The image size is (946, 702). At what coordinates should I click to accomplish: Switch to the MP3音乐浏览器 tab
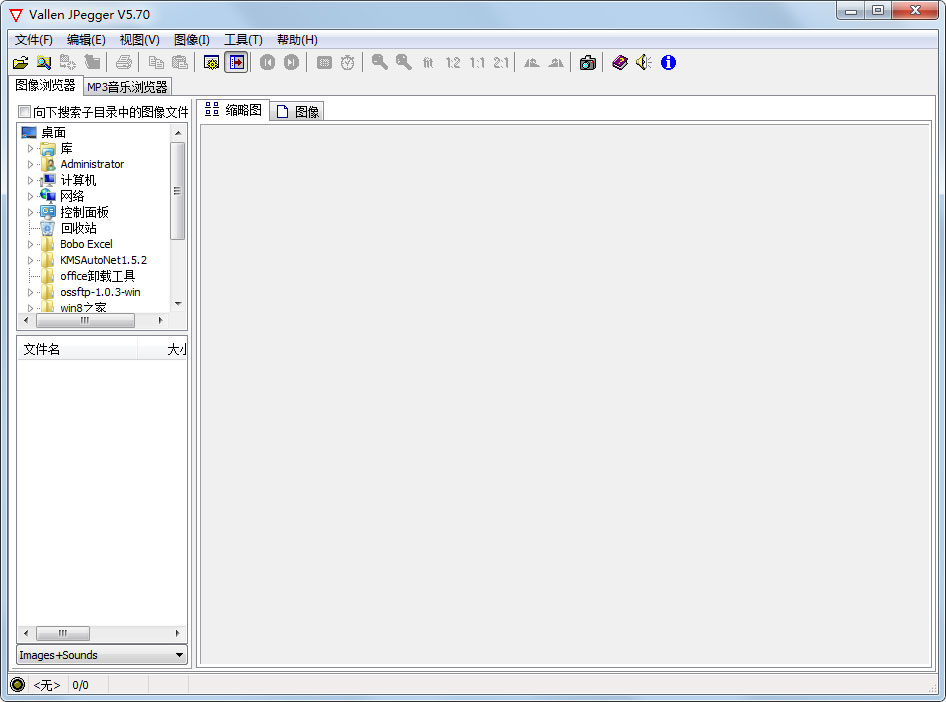(x=127, y=87)
